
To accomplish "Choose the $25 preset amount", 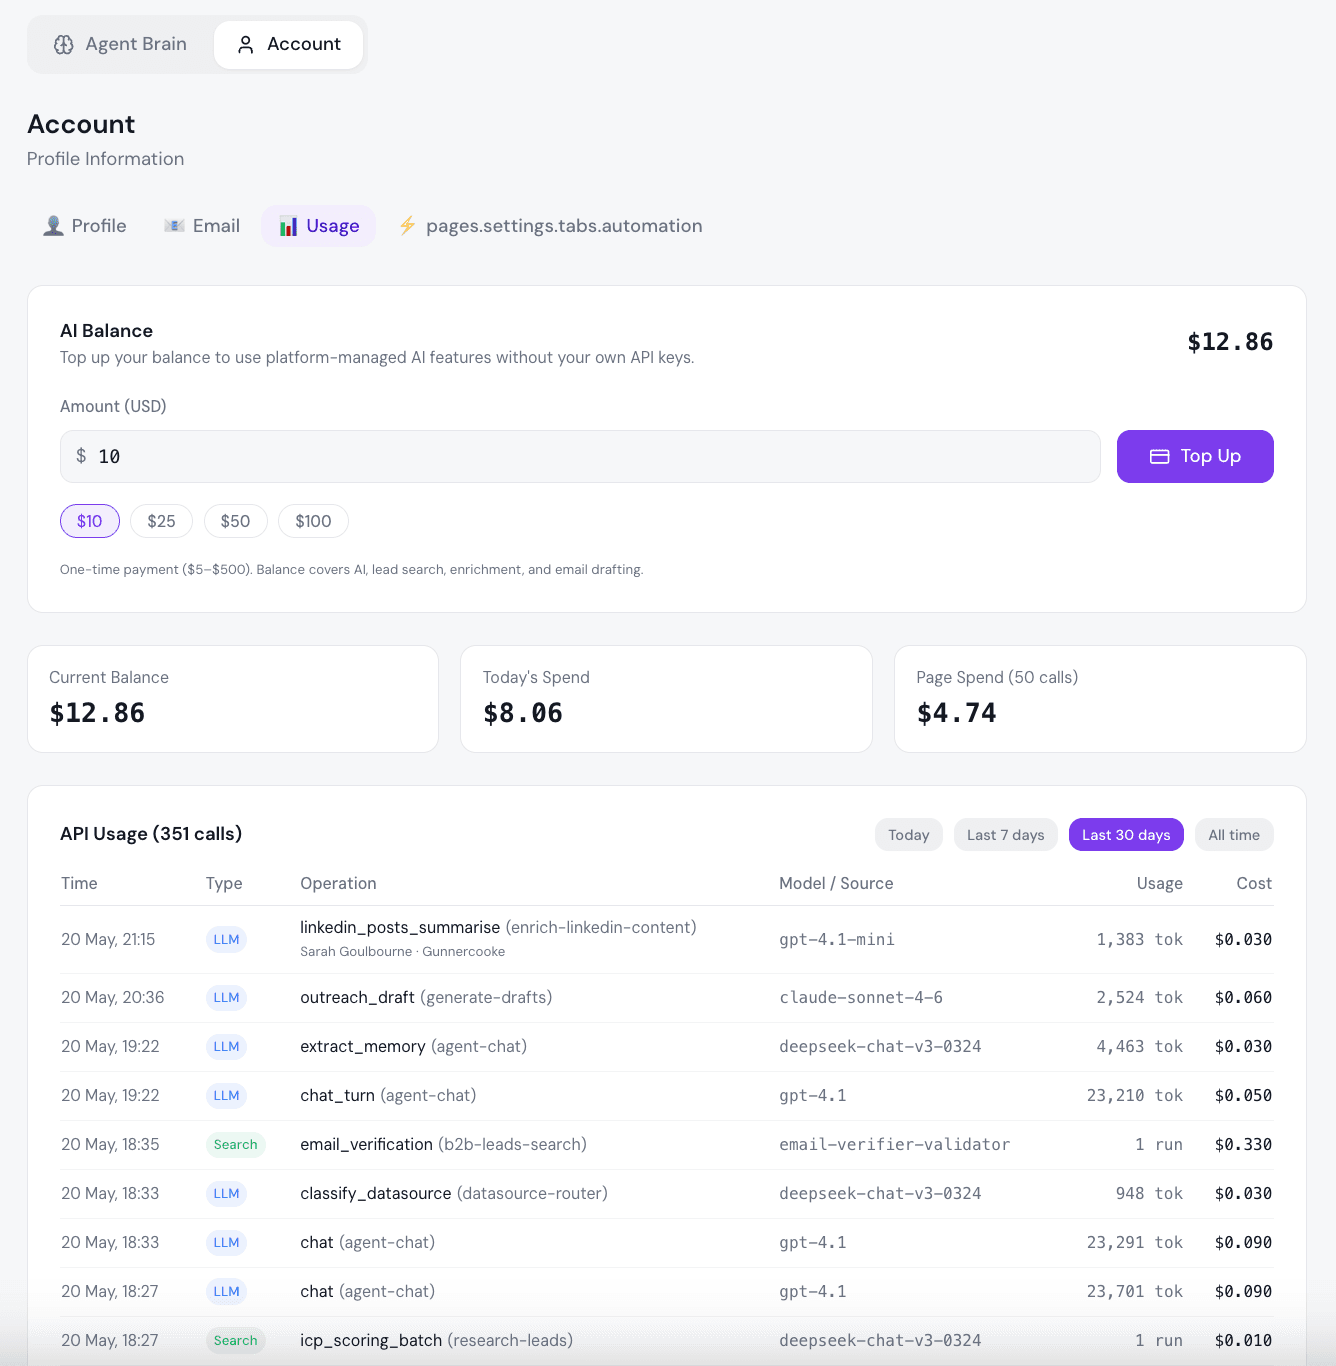I will point(161,521).
